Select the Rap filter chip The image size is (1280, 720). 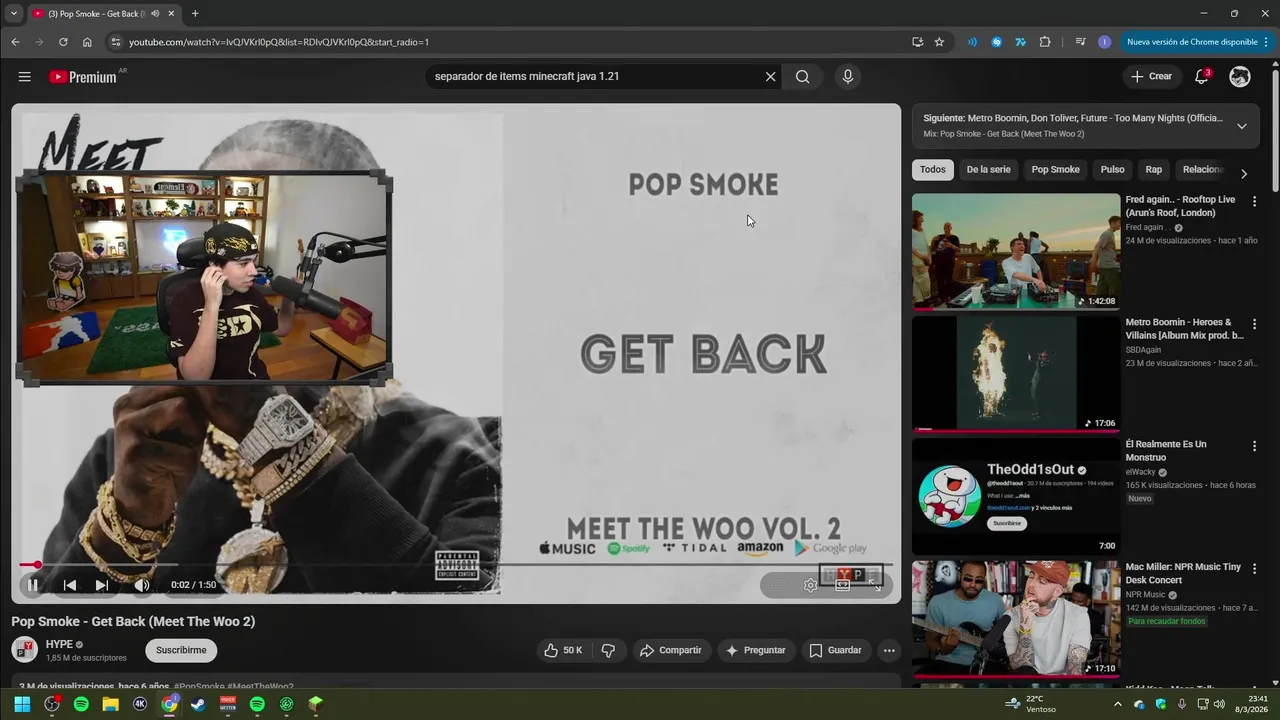pyautogui.click(x=1153, y=170)
